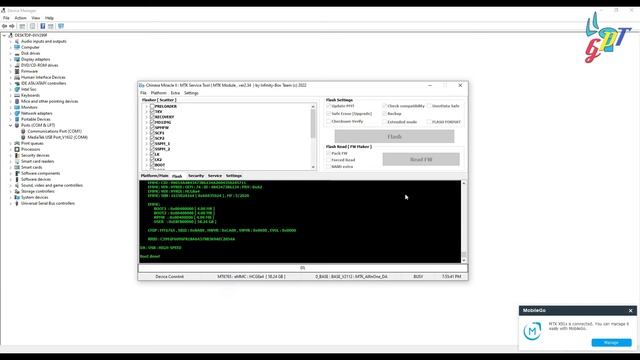Select the System devices tree row

point(34,198)
